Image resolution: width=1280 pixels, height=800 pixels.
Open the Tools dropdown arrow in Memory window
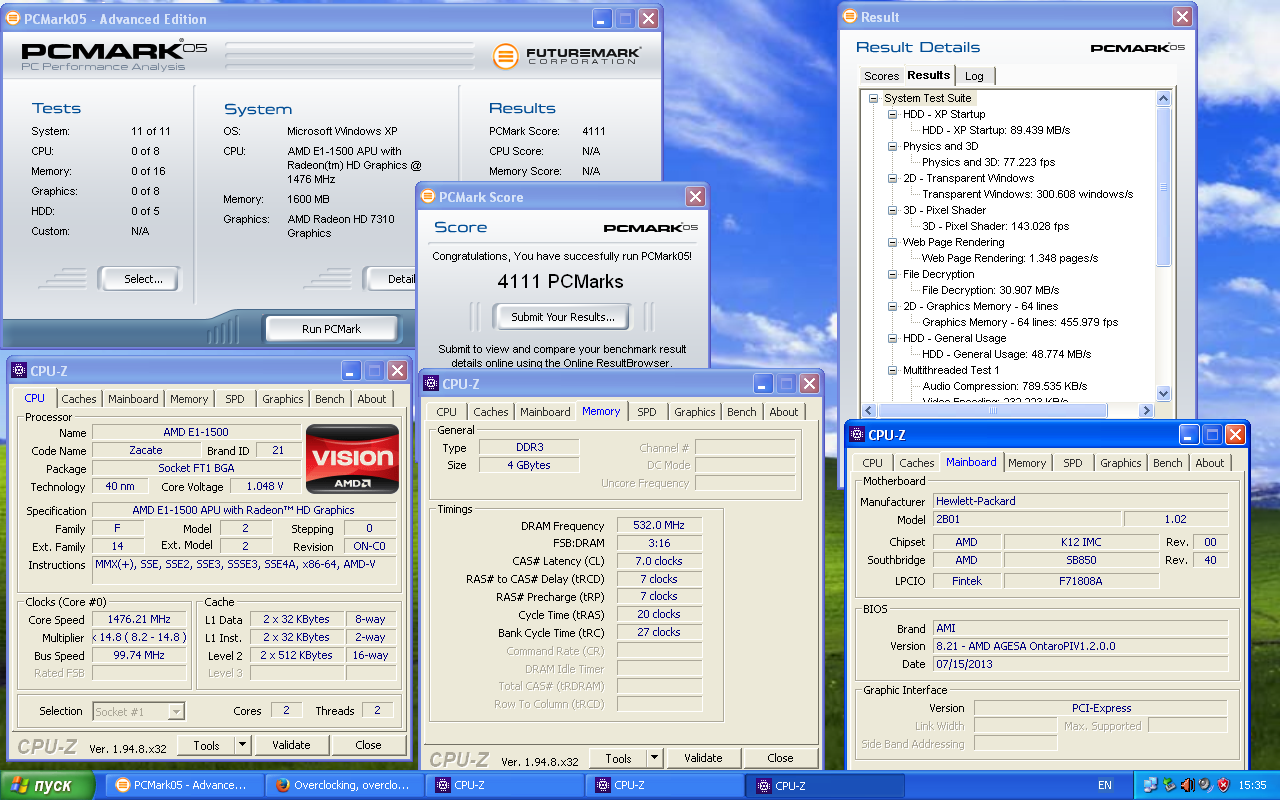[655, 758]
